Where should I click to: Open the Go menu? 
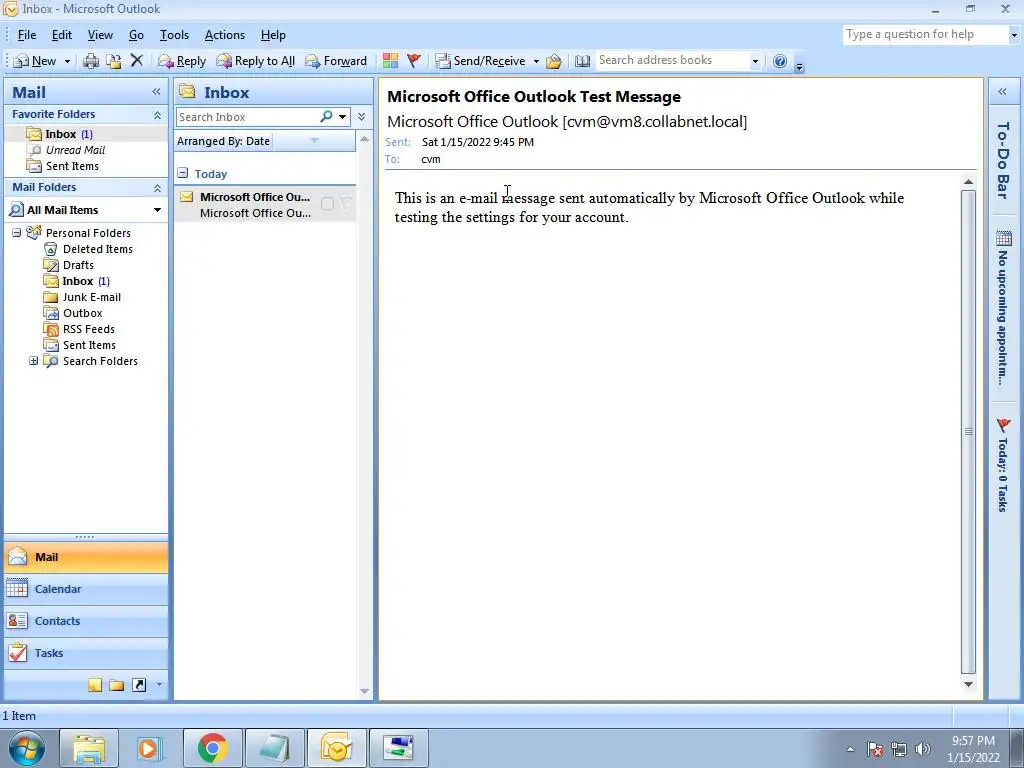click(x=136, y=35)
